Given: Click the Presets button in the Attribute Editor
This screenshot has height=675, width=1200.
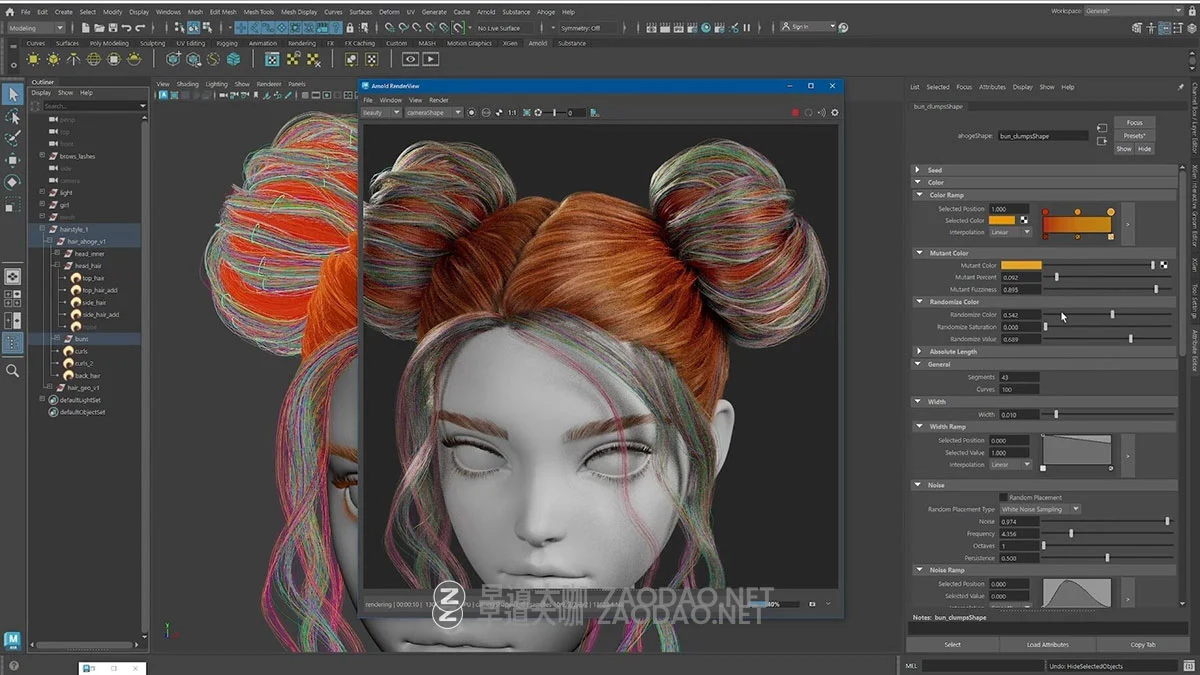Looking at the screenshot, I should tap(1135, 135).
